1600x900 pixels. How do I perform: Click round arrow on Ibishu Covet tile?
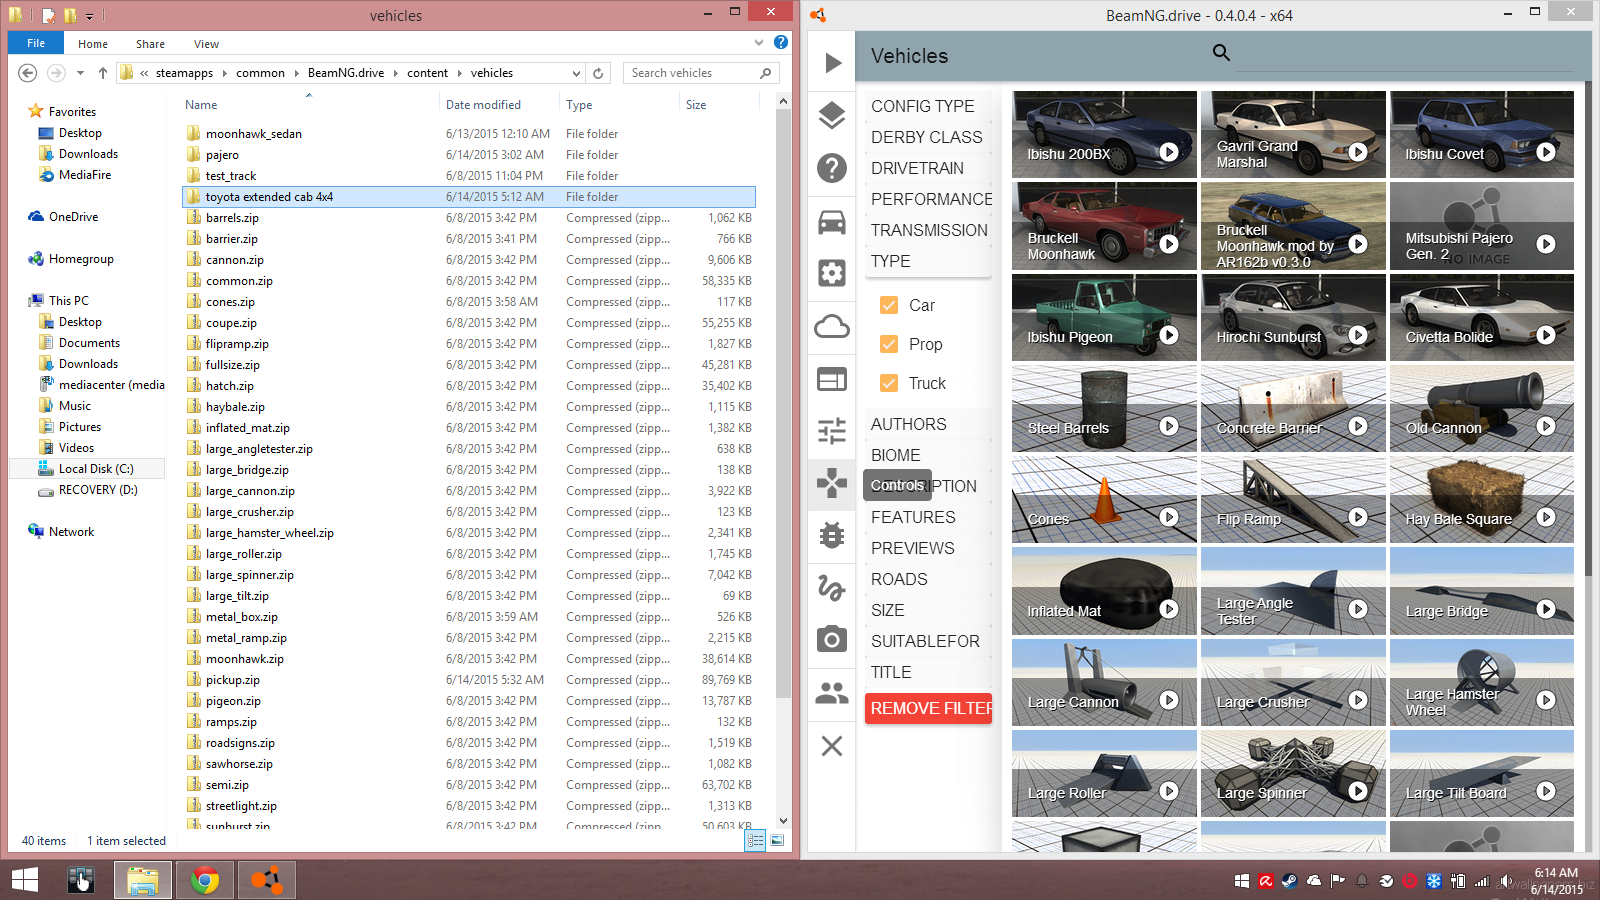pyautogui.click(x=1546, y=152)
